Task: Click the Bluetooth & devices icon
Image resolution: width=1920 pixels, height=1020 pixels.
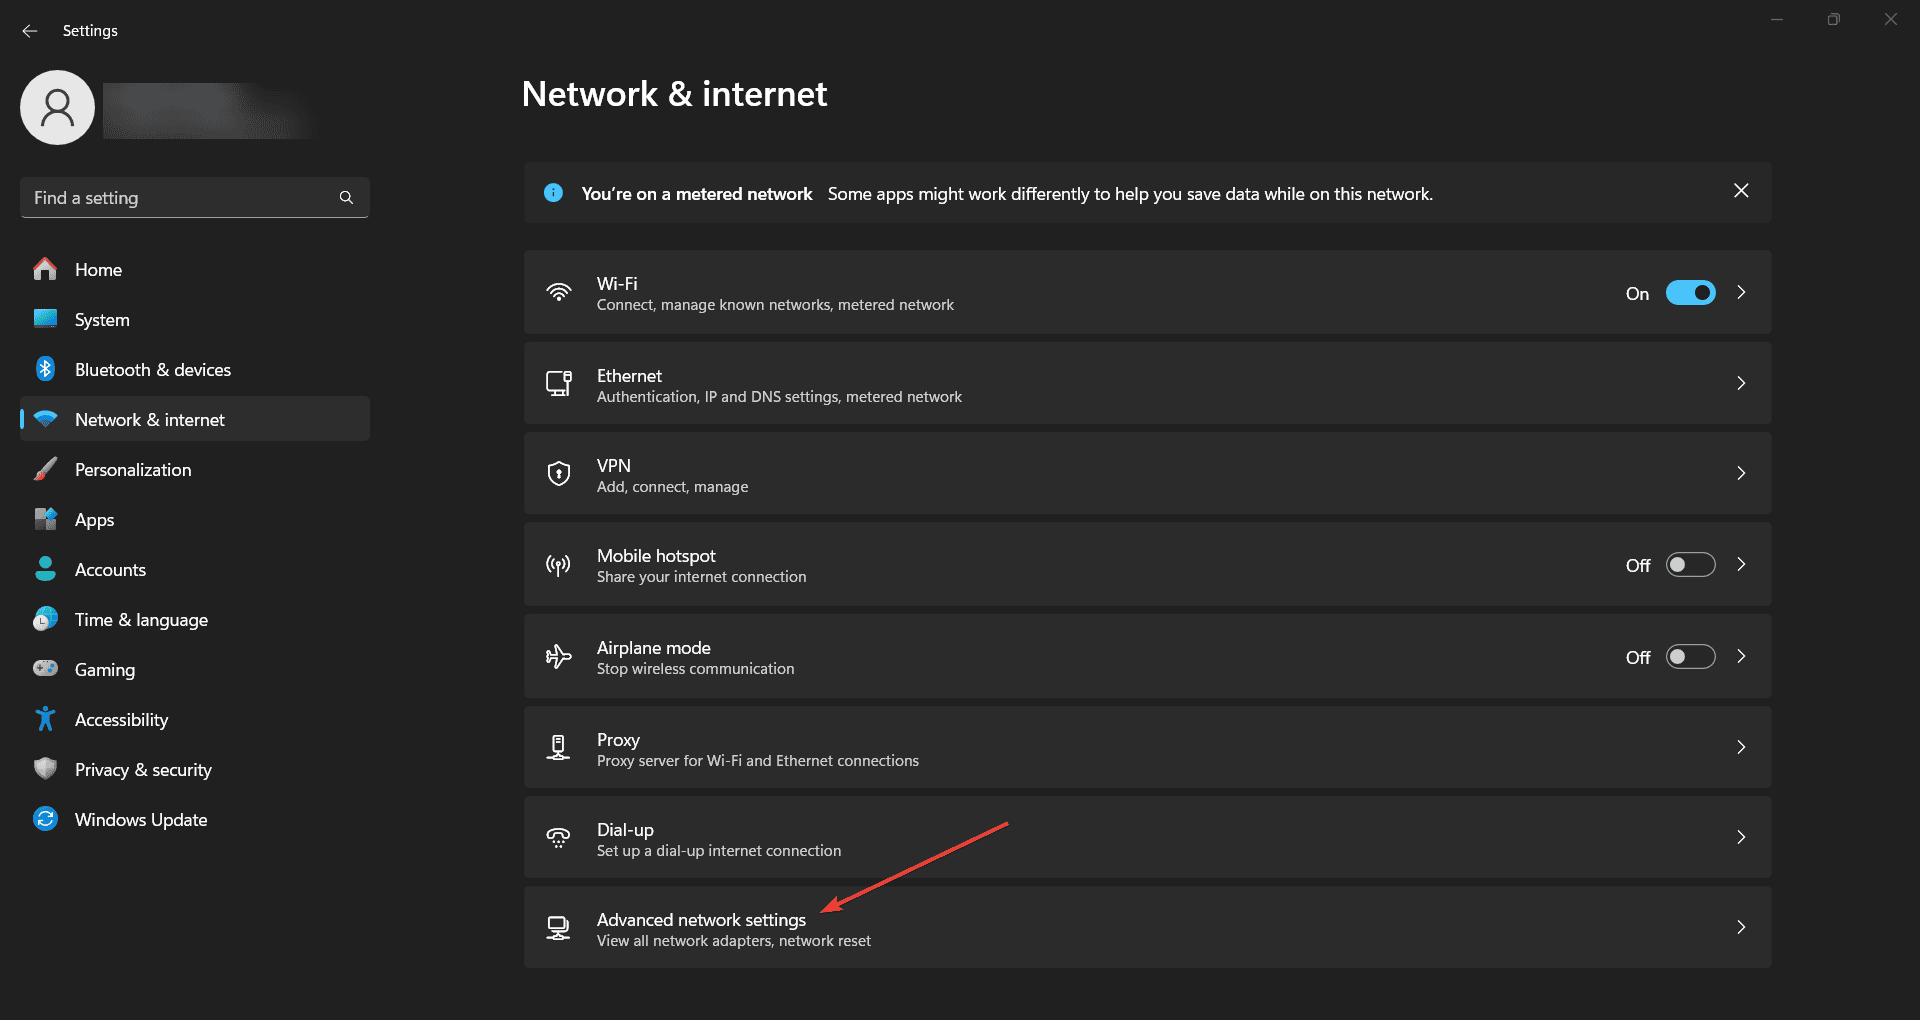Action: pos(45,369)
